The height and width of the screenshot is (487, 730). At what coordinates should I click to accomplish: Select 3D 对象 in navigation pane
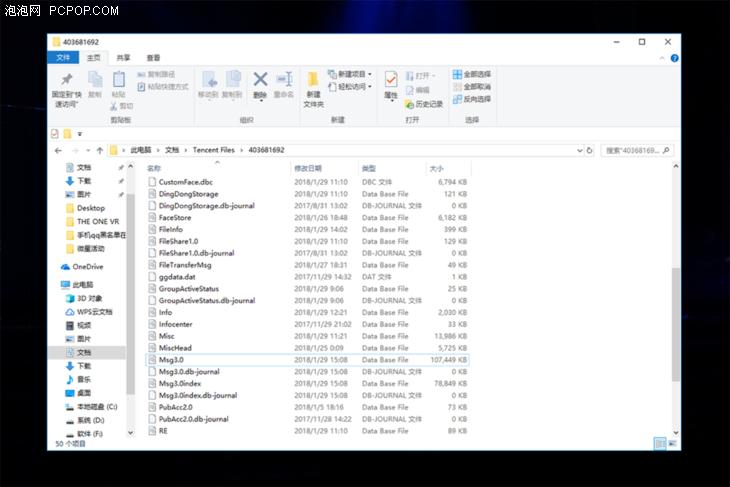point(83,298)
